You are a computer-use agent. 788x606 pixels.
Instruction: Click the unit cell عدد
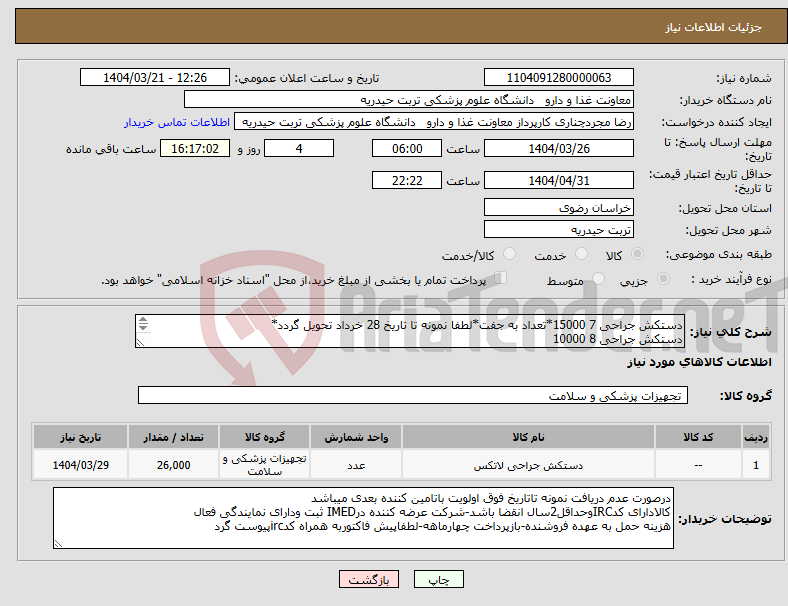356,465
